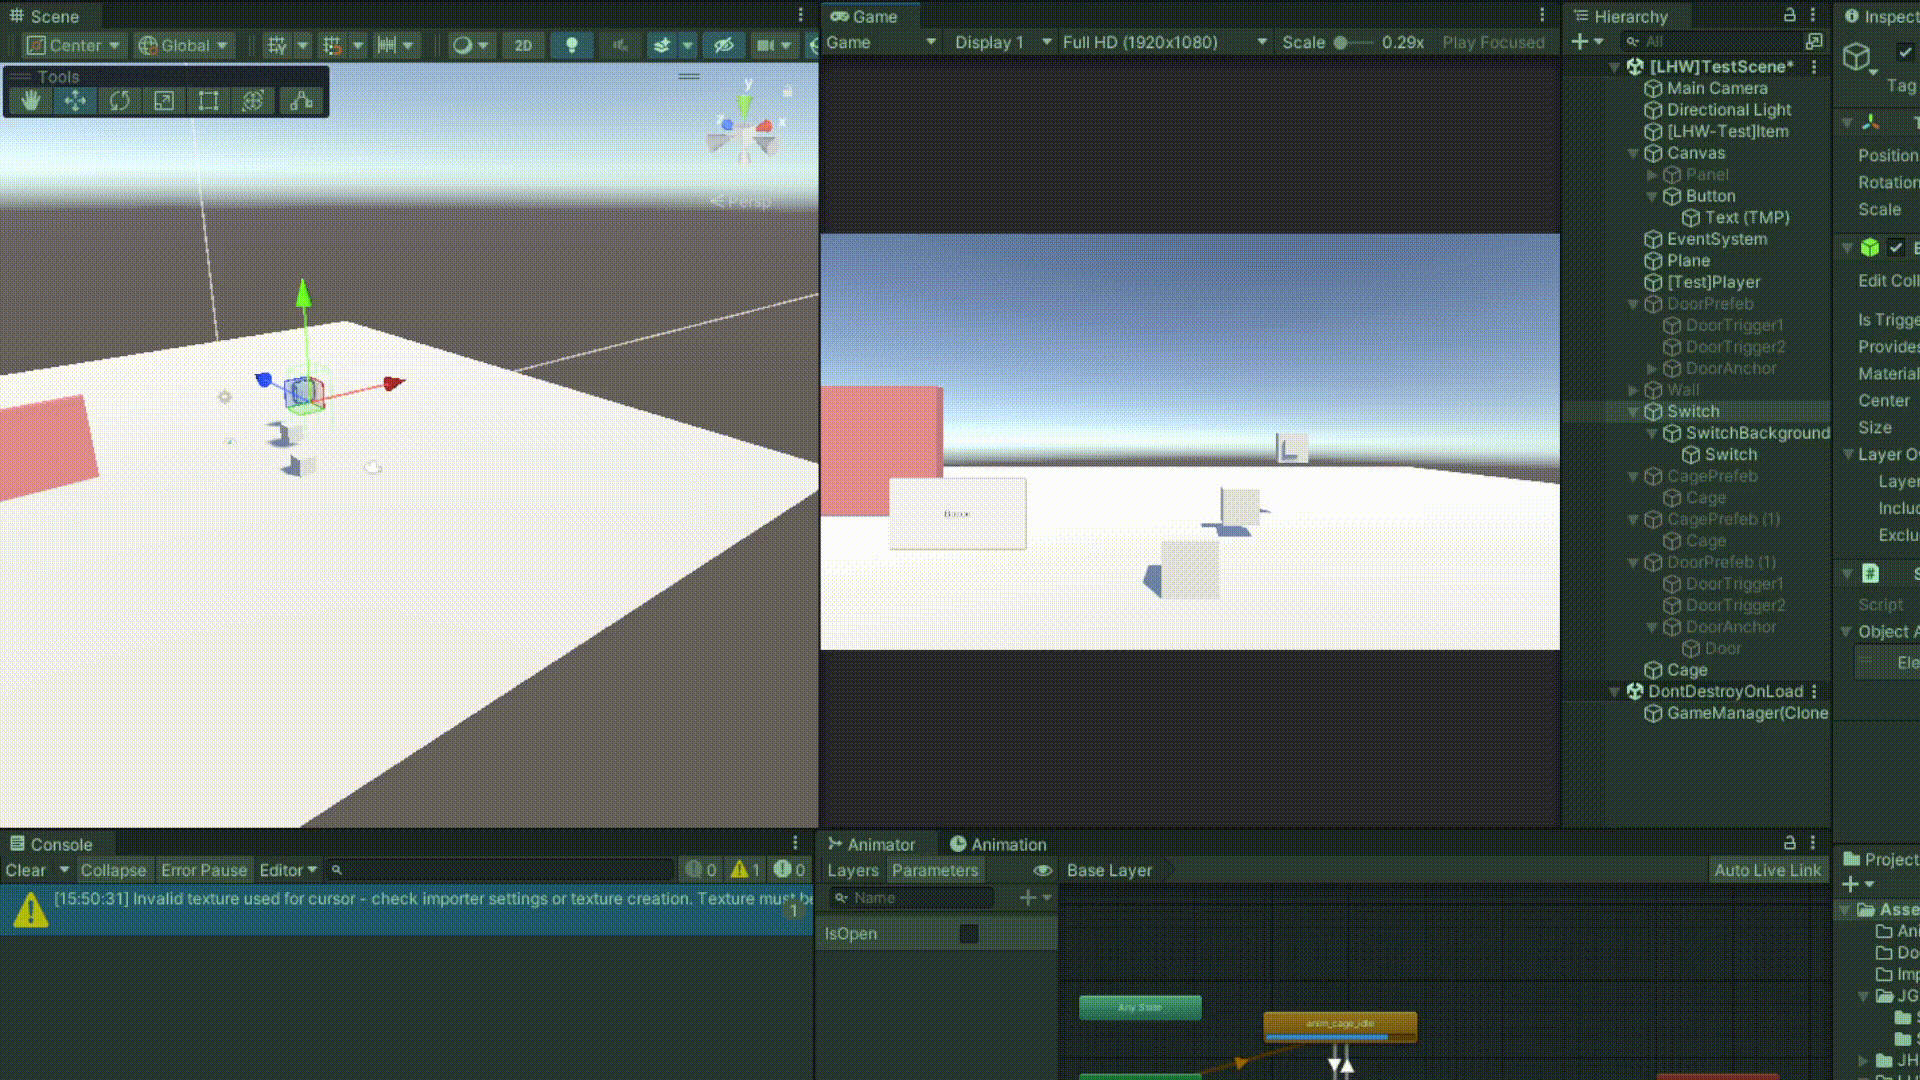Open the Center pivot dropdown

pyautogui.click(x=74, y=45)
